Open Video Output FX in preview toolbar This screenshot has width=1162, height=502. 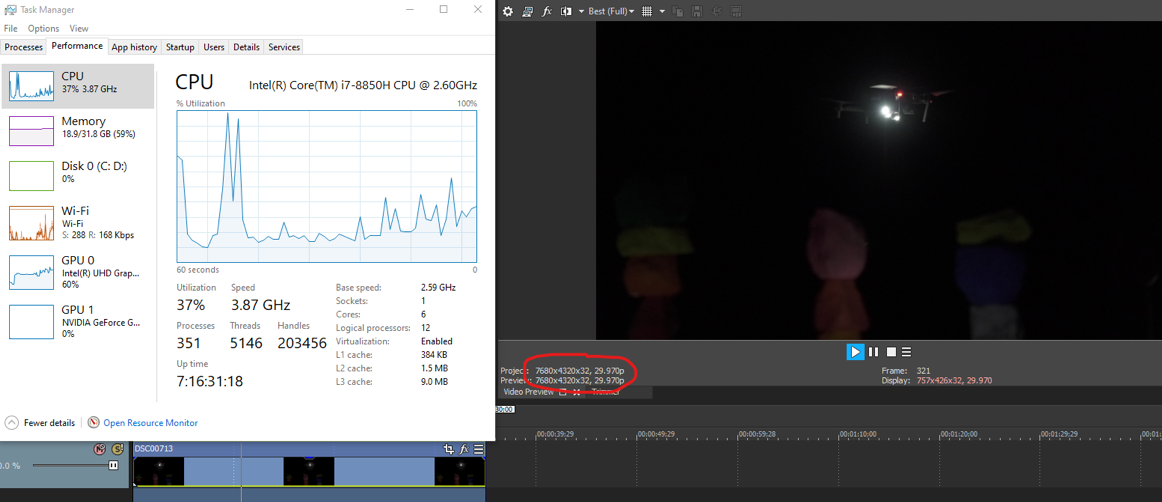pyautogui.click(x=547, y=11)
